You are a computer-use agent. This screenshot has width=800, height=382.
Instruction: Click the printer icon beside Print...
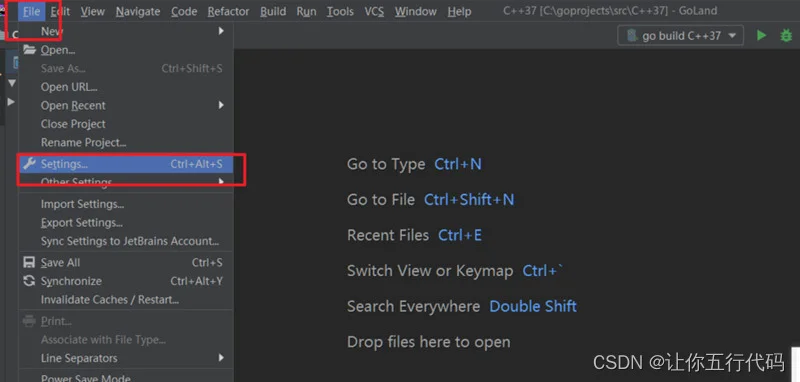pos(29,321)
